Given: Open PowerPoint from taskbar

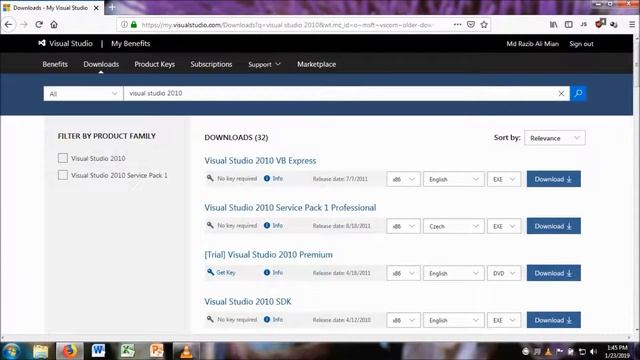Looking at the screenshot, I should [x=157, y=351].
